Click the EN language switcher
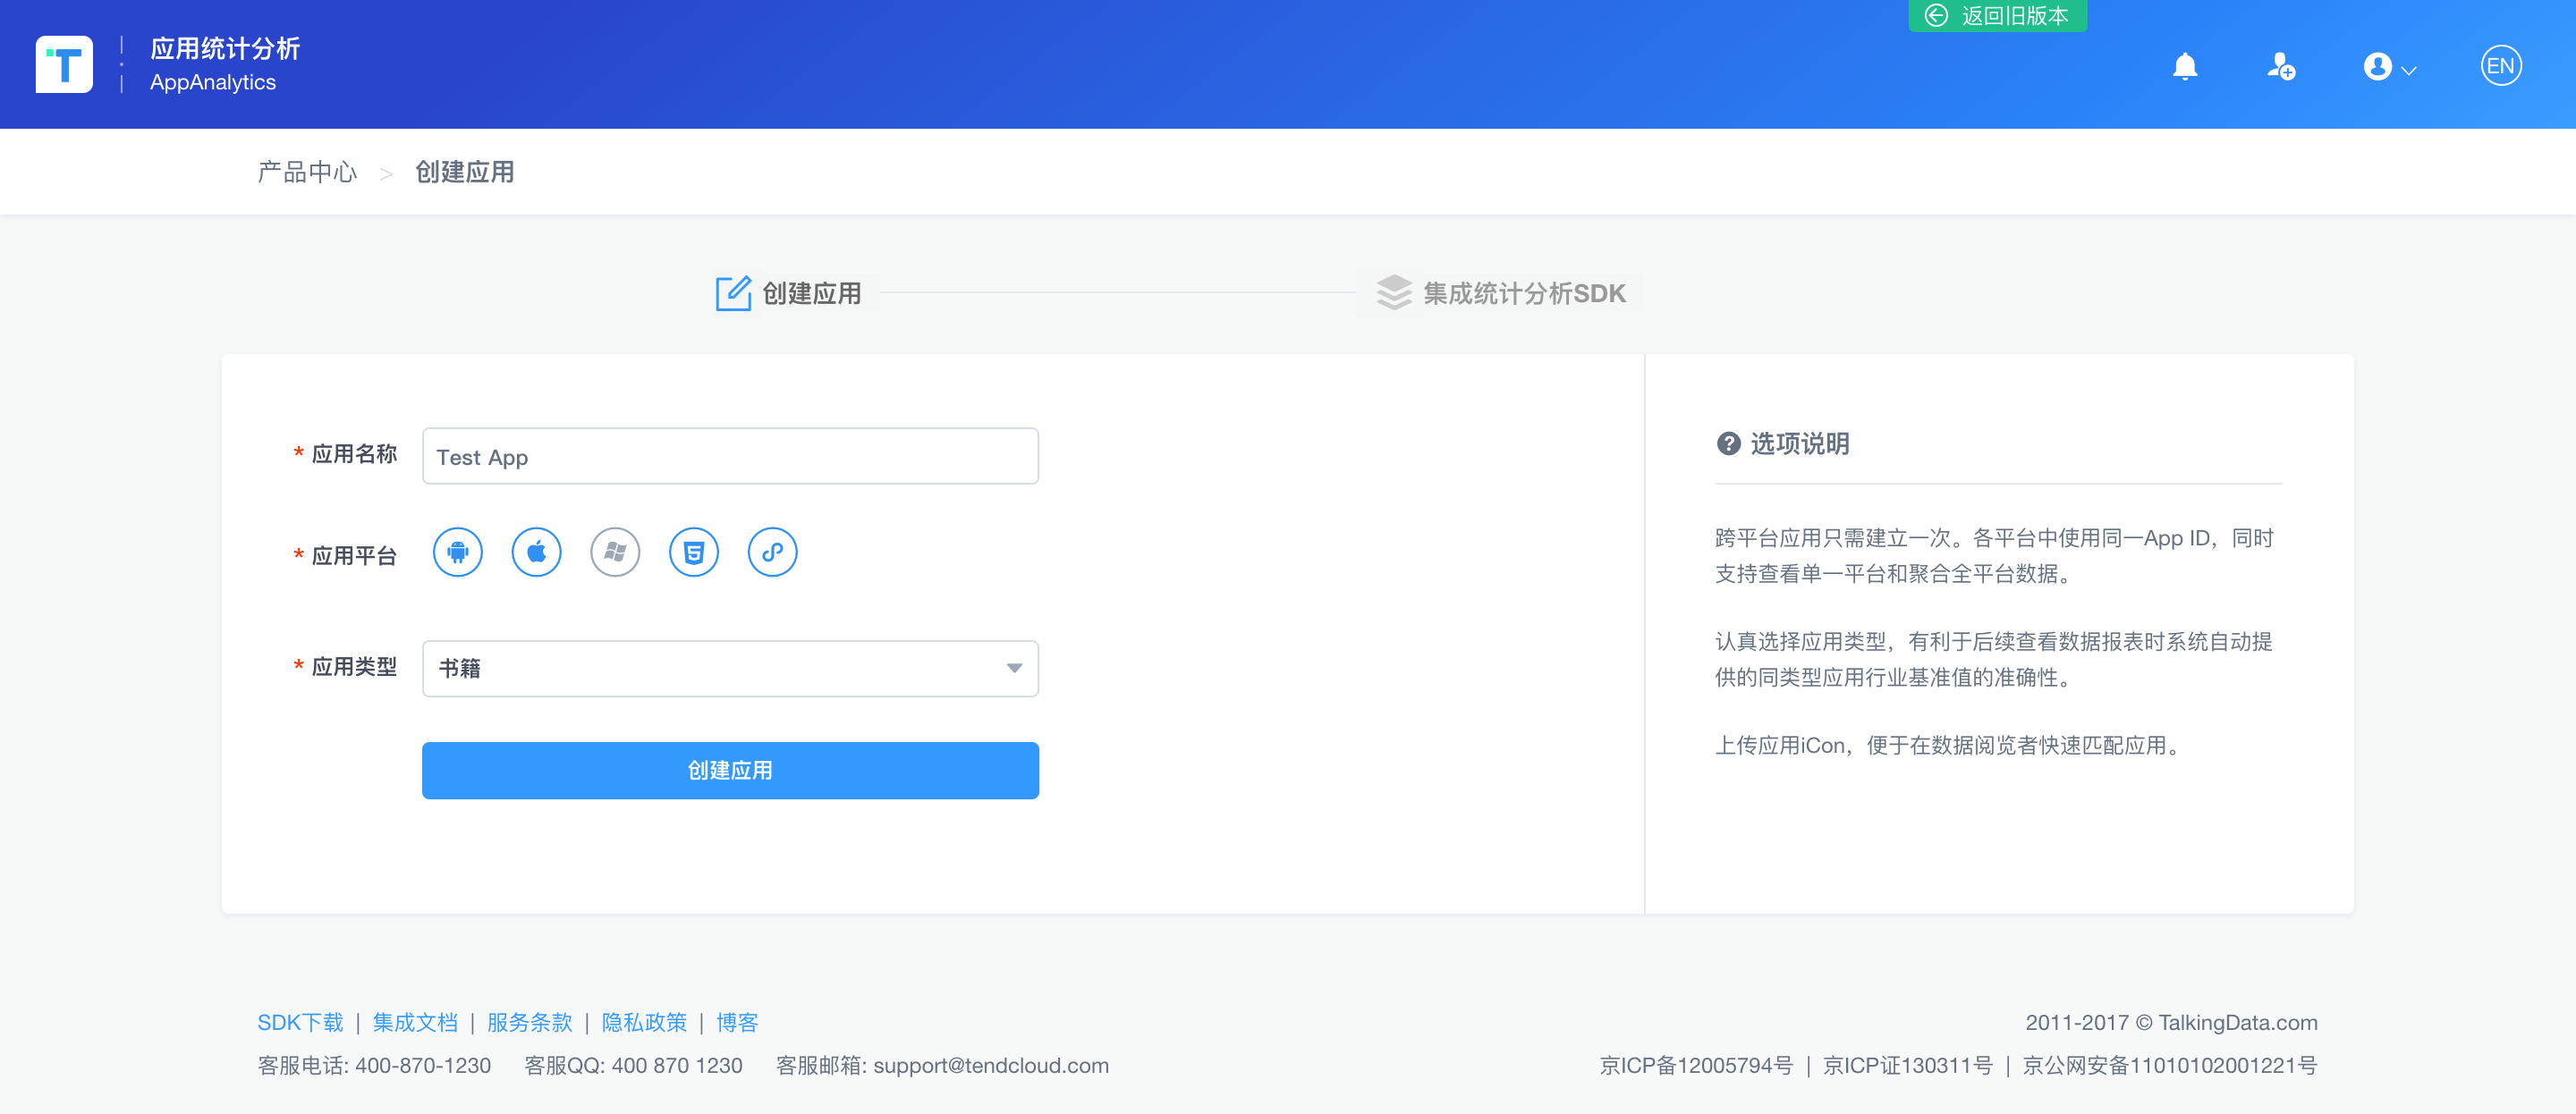The width and height of the screenshot is (2576, 1114). [2499, 64]
